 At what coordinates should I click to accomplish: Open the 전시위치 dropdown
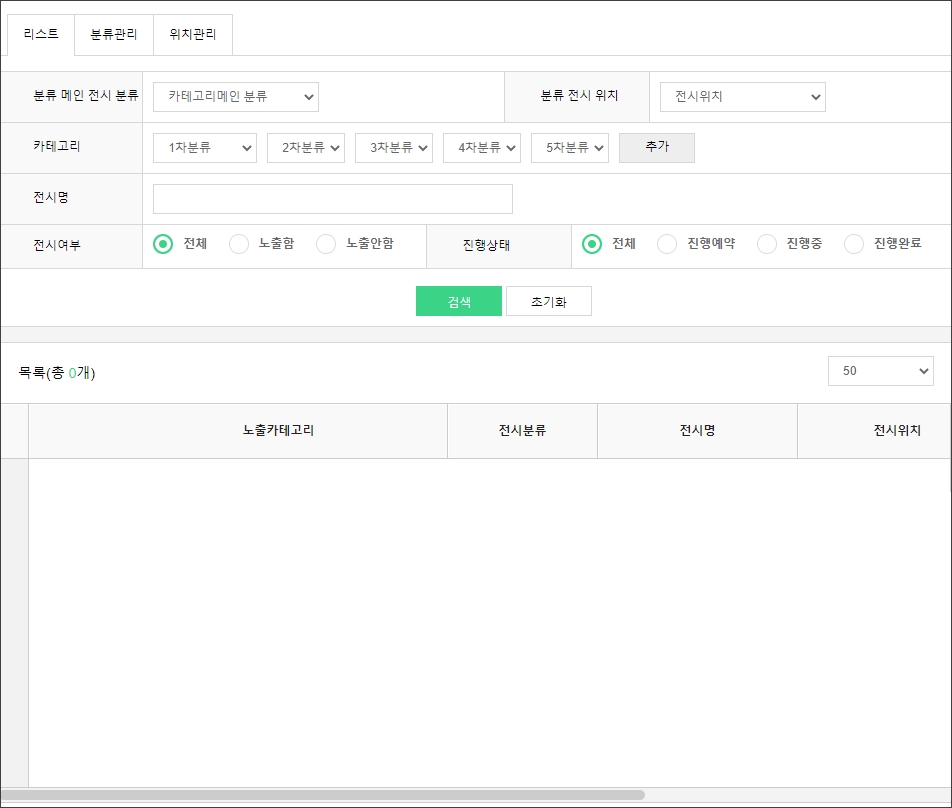(742, 97)
